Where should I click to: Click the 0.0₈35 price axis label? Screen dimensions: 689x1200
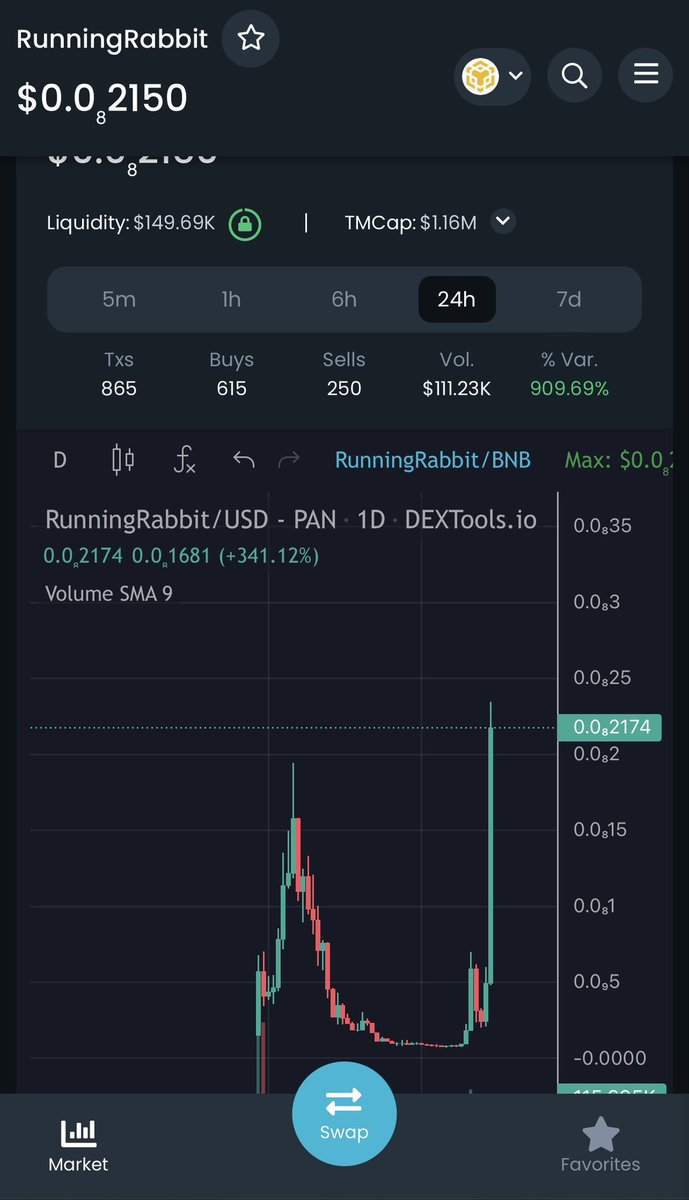coord(603,525)
